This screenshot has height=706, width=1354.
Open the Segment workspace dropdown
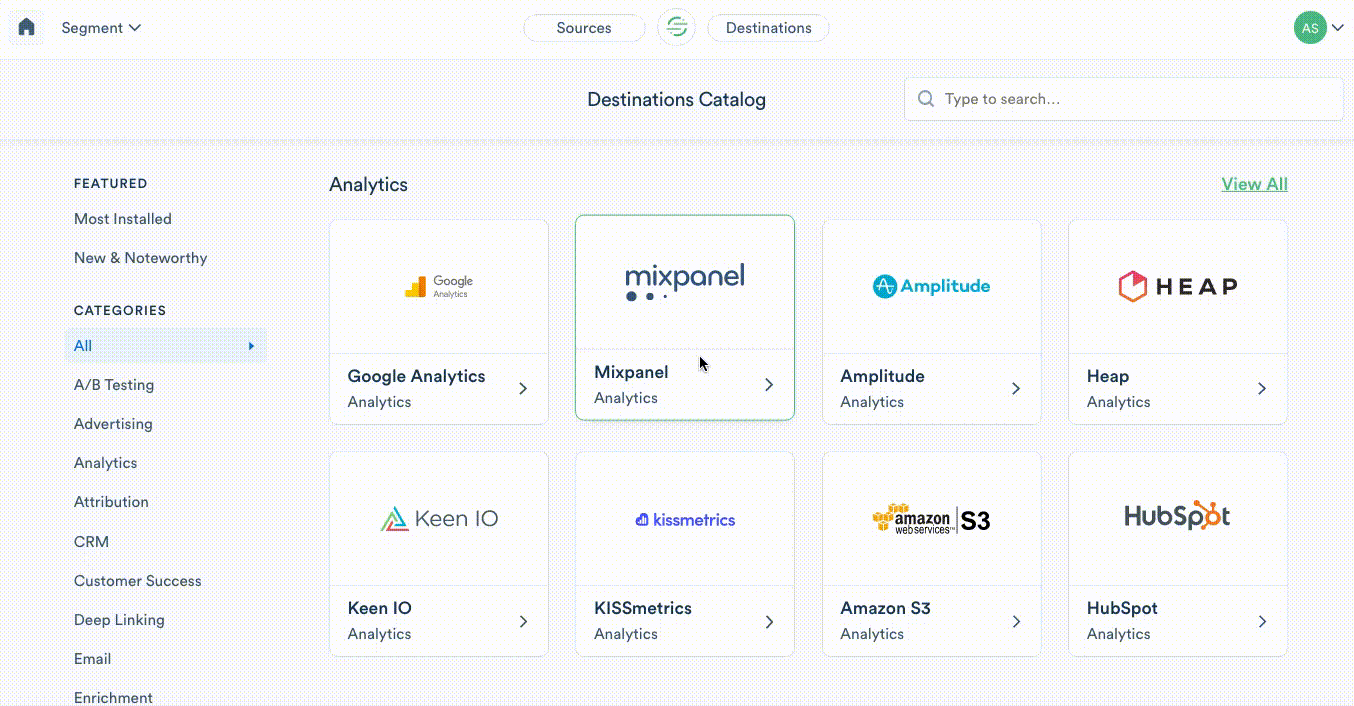[101, 28]
